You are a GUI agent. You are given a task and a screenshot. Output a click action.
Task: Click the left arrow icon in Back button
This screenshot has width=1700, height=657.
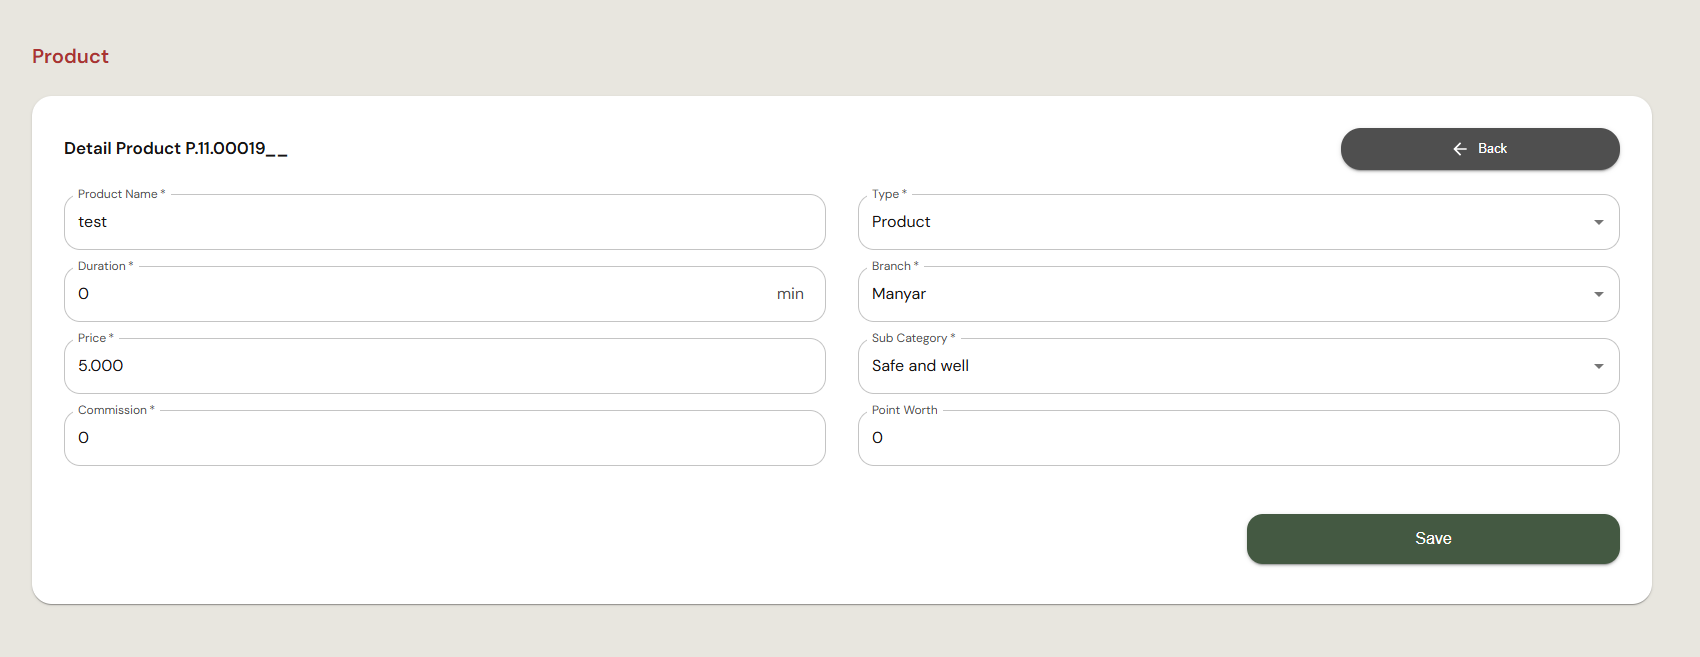pyautogui.click(x=1460, y=149)
